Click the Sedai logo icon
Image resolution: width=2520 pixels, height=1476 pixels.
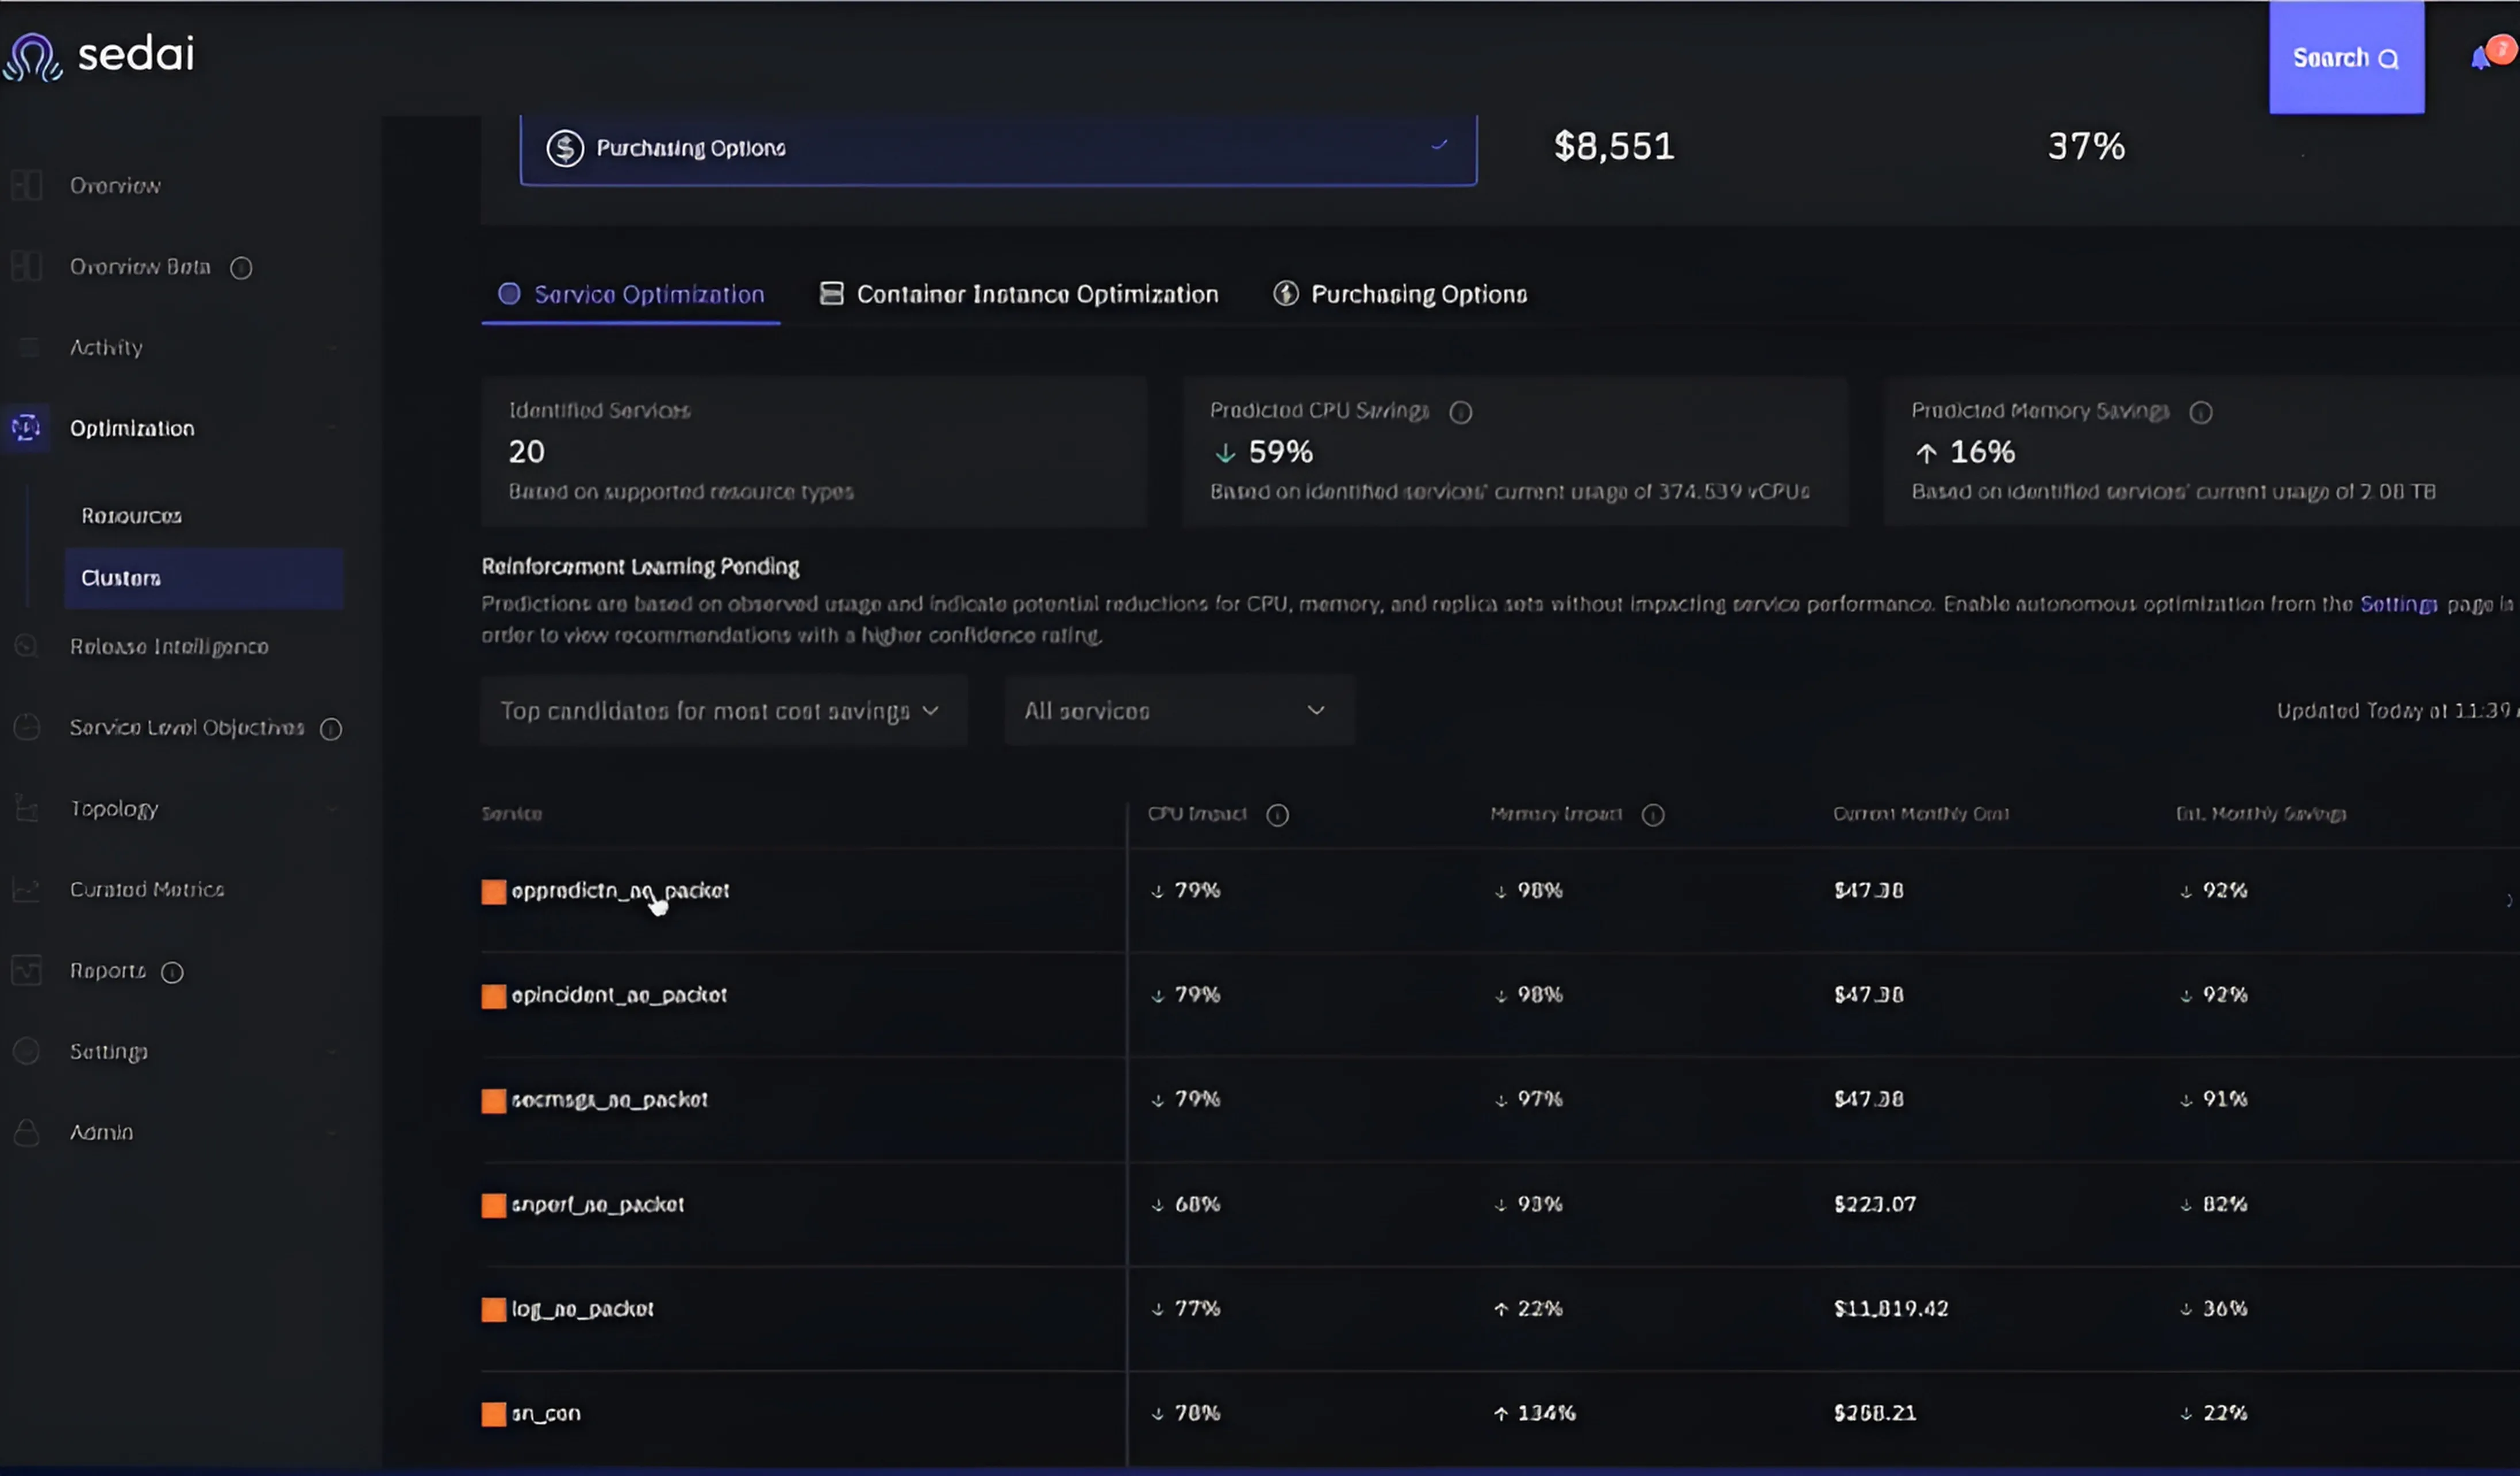coord(33,56)
